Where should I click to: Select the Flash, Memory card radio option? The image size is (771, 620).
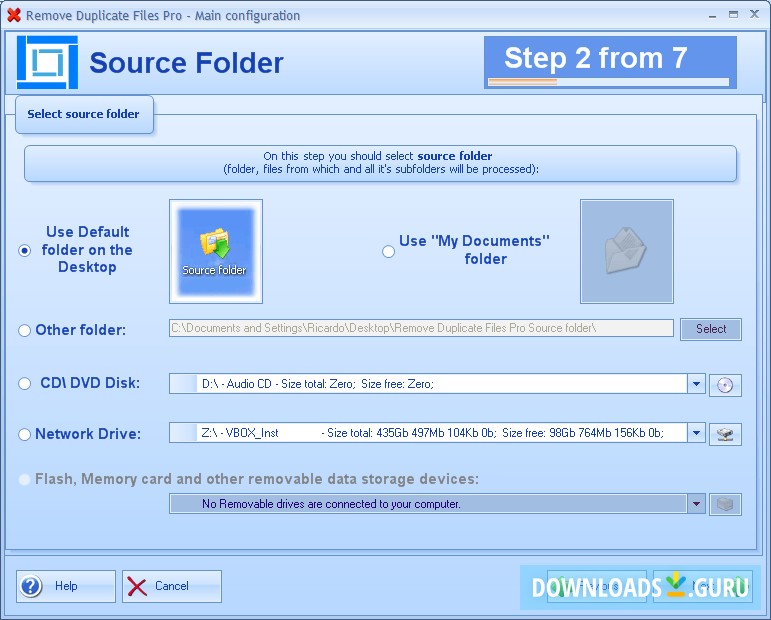tap(24, 479)
